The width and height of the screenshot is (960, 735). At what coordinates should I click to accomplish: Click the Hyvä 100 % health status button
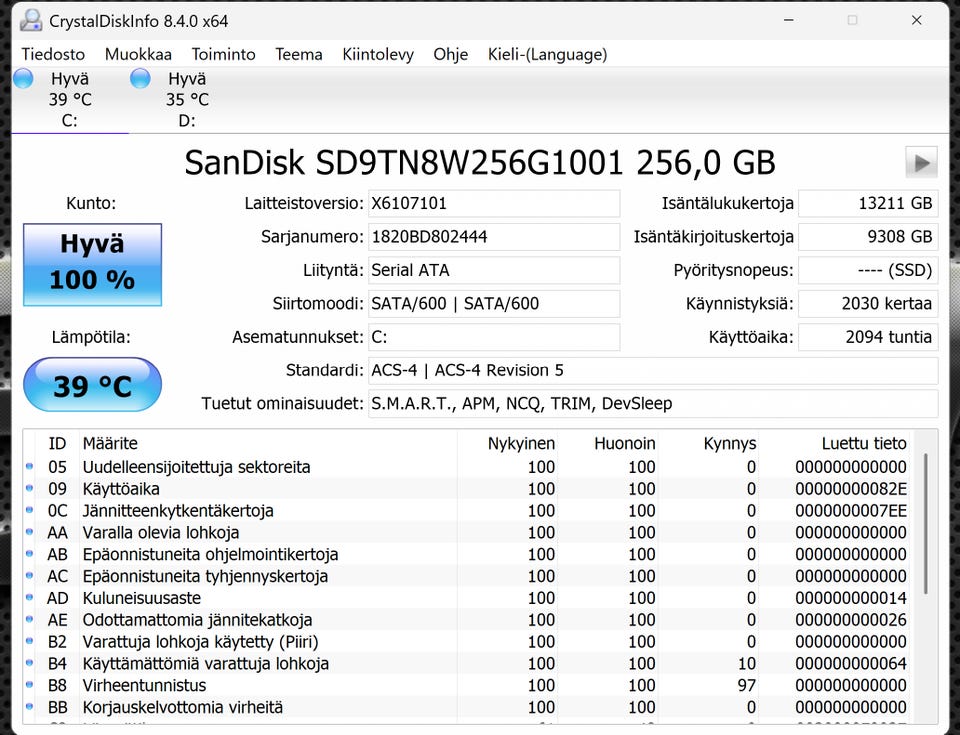92,264
